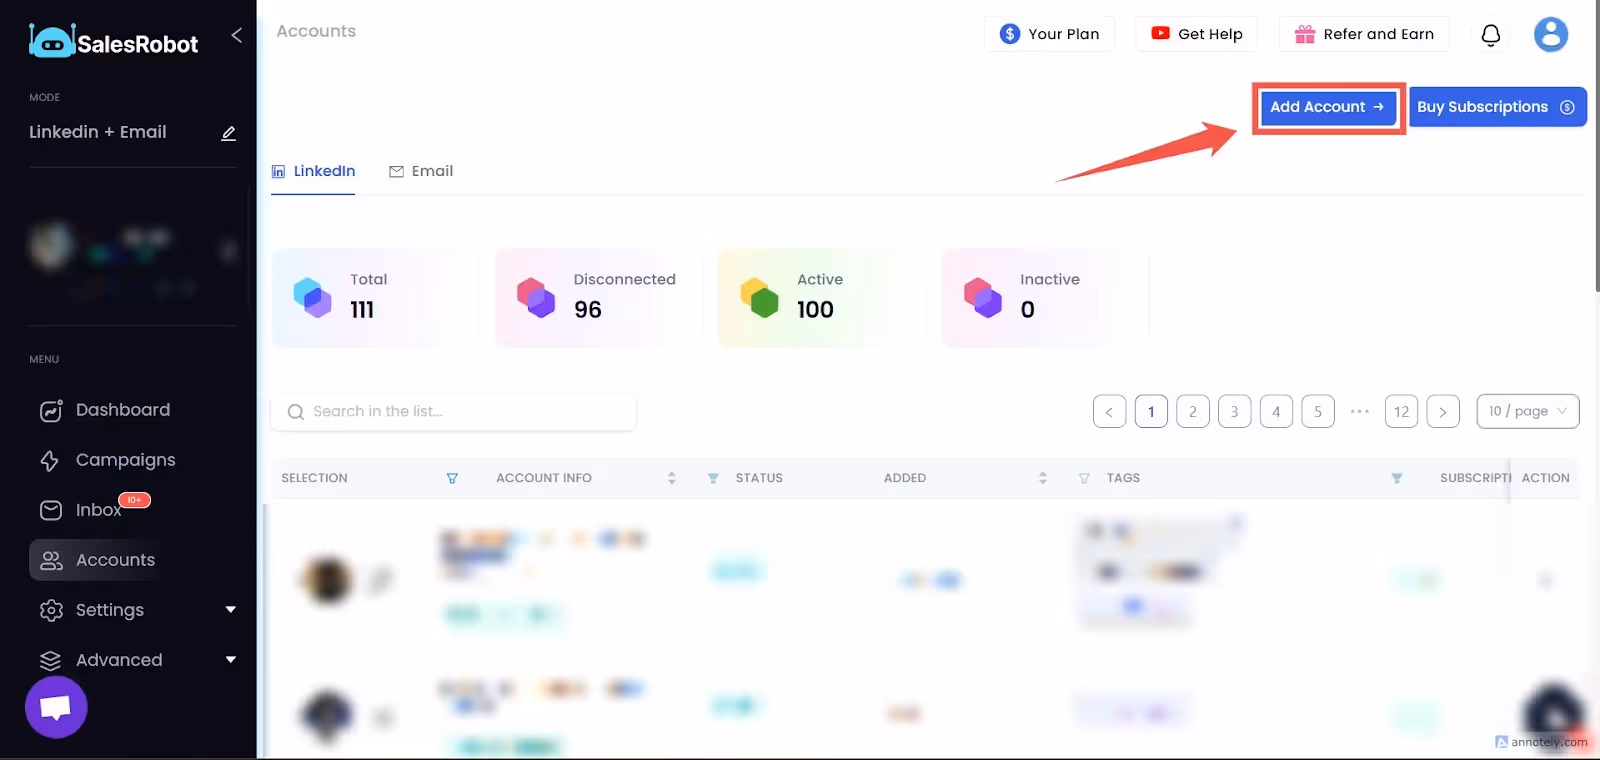Click the Subscription column header

[1475, 478]
